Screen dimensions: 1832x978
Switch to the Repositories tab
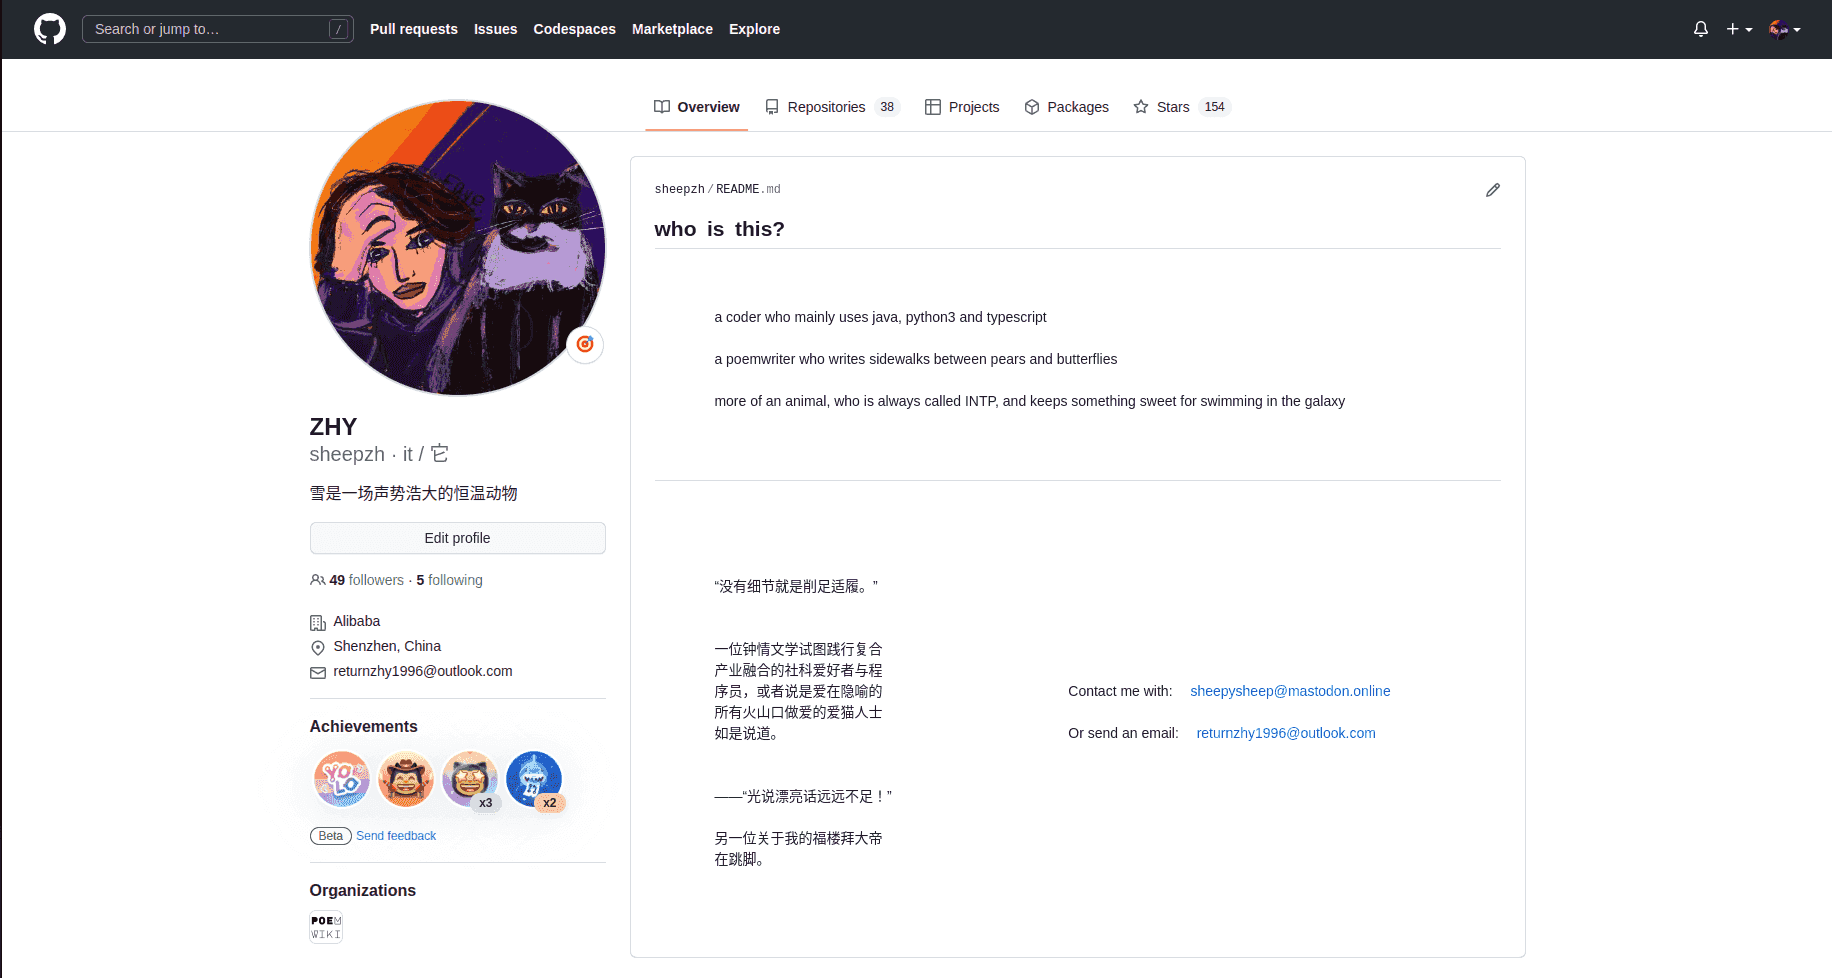(x=832, y=107)
